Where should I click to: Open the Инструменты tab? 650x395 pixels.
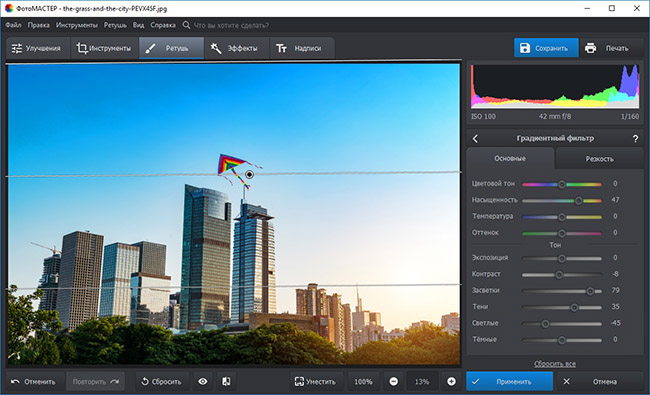(x=104, y=48)
